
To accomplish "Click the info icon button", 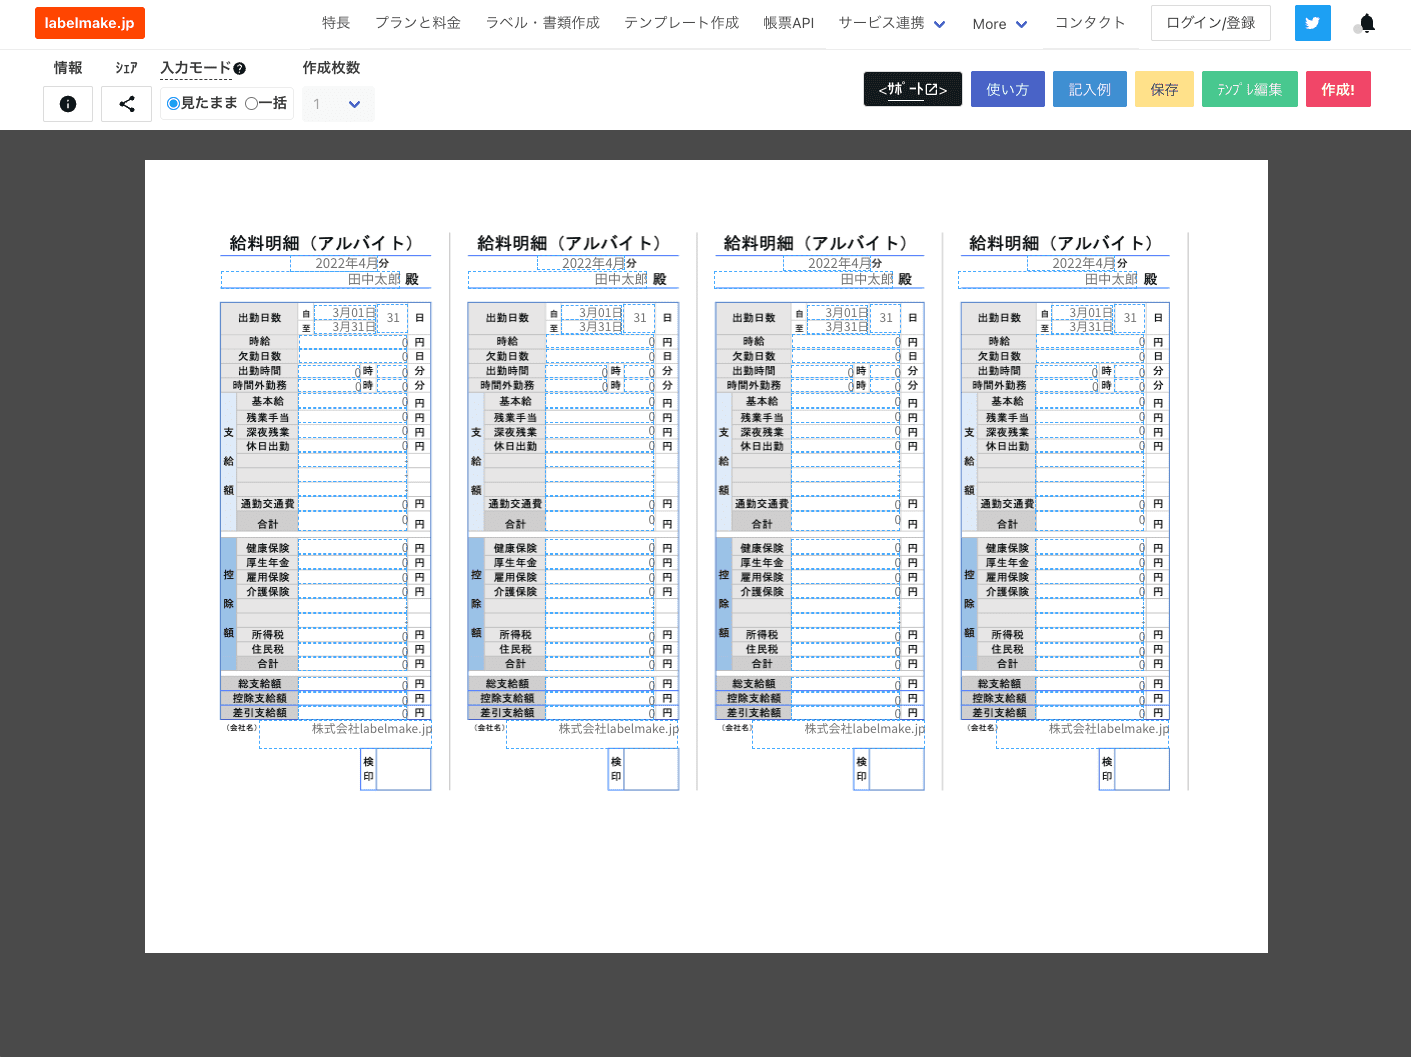I will click(x=68, y=104).
